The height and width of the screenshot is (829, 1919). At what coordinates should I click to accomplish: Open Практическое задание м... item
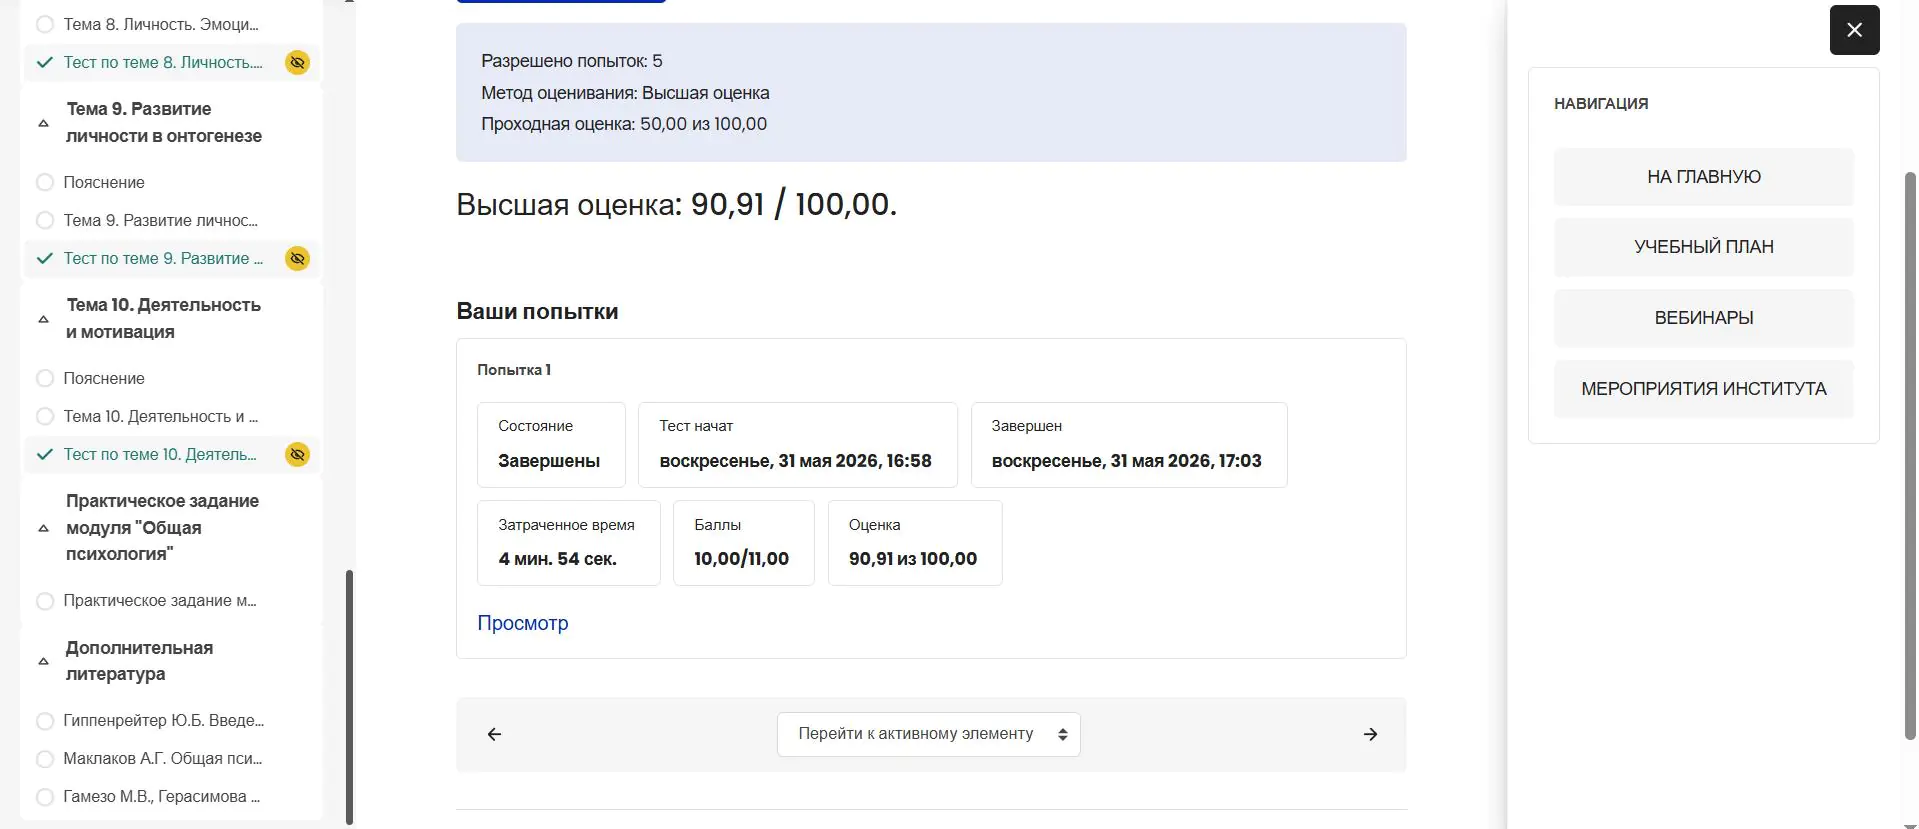pos(160,601)
